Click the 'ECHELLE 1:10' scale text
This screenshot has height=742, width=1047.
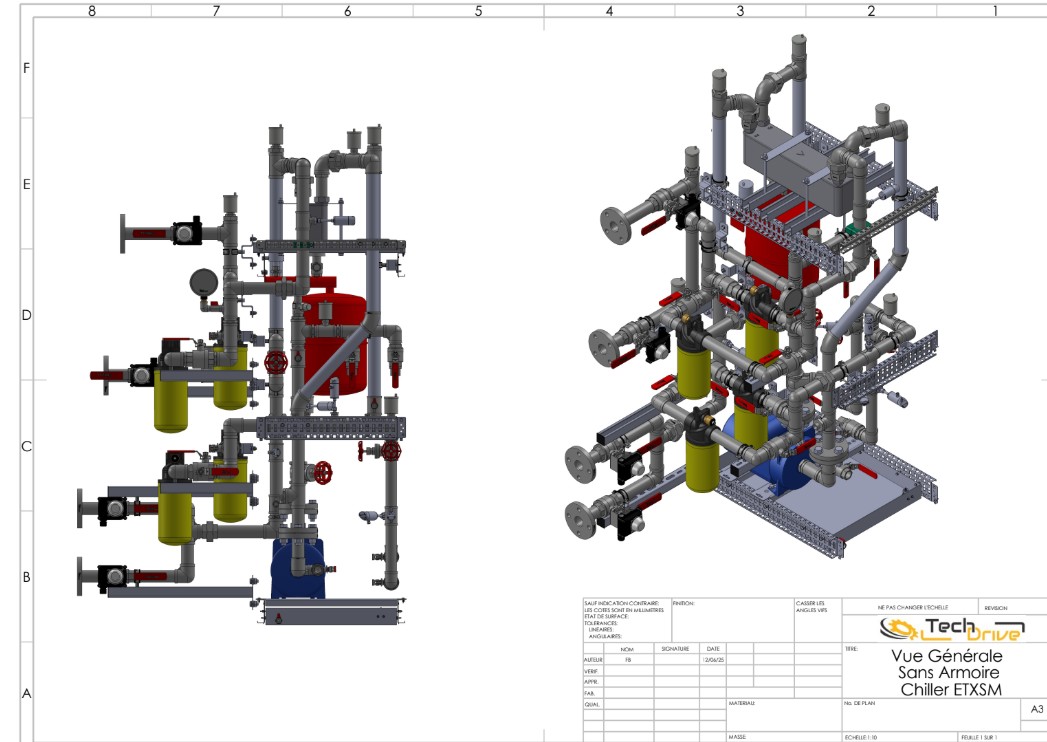tap(861, 737)
